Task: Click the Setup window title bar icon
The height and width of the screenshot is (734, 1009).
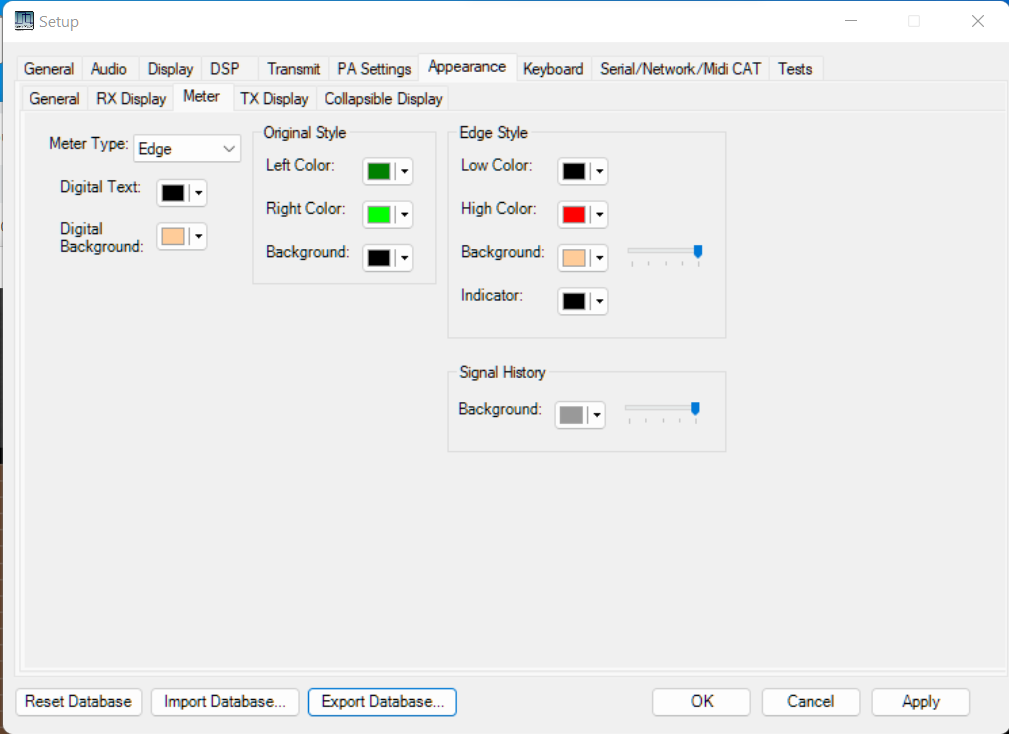Action: point(24,21)
